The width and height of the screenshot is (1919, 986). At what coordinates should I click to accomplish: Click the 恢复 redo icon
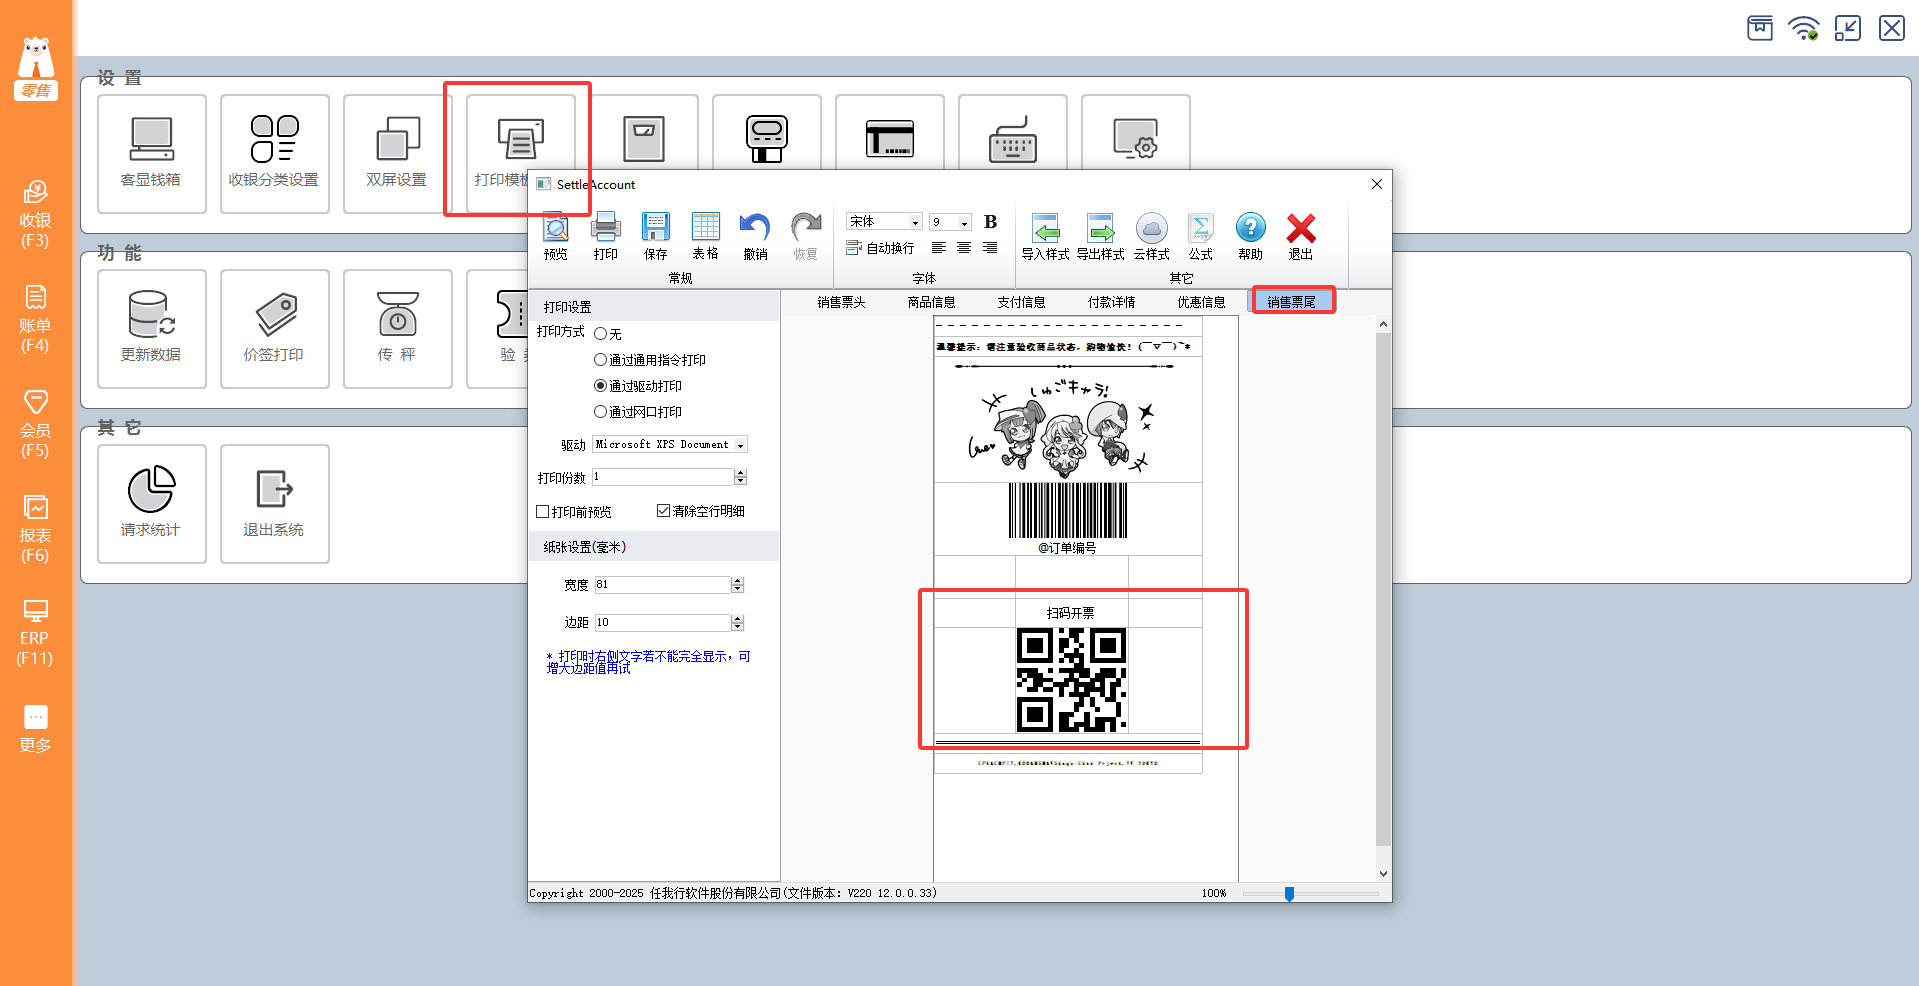(x=806, y=236)
